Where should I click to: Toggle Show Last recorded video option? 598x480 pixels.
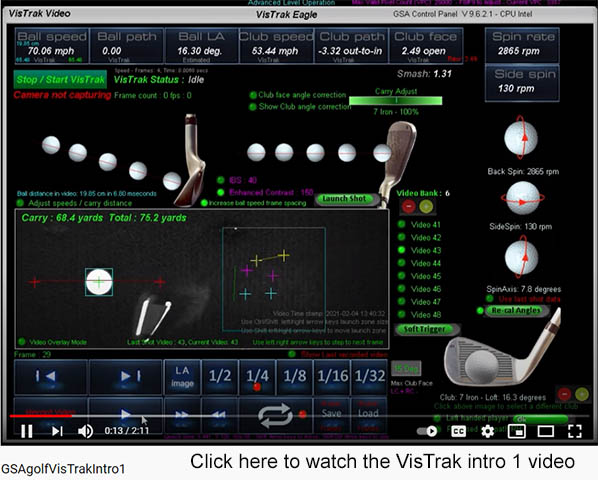click(338, 355)
